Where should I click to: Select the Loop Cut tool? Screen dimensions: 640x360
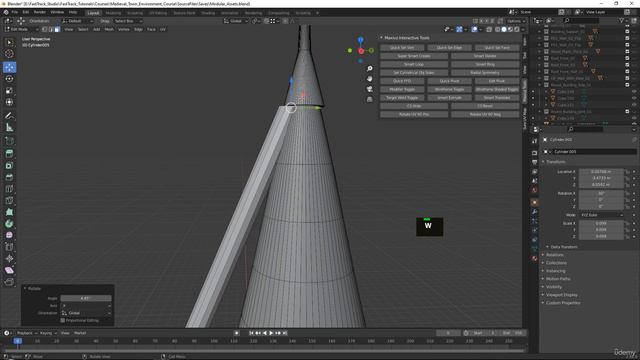tap(9, 189)
